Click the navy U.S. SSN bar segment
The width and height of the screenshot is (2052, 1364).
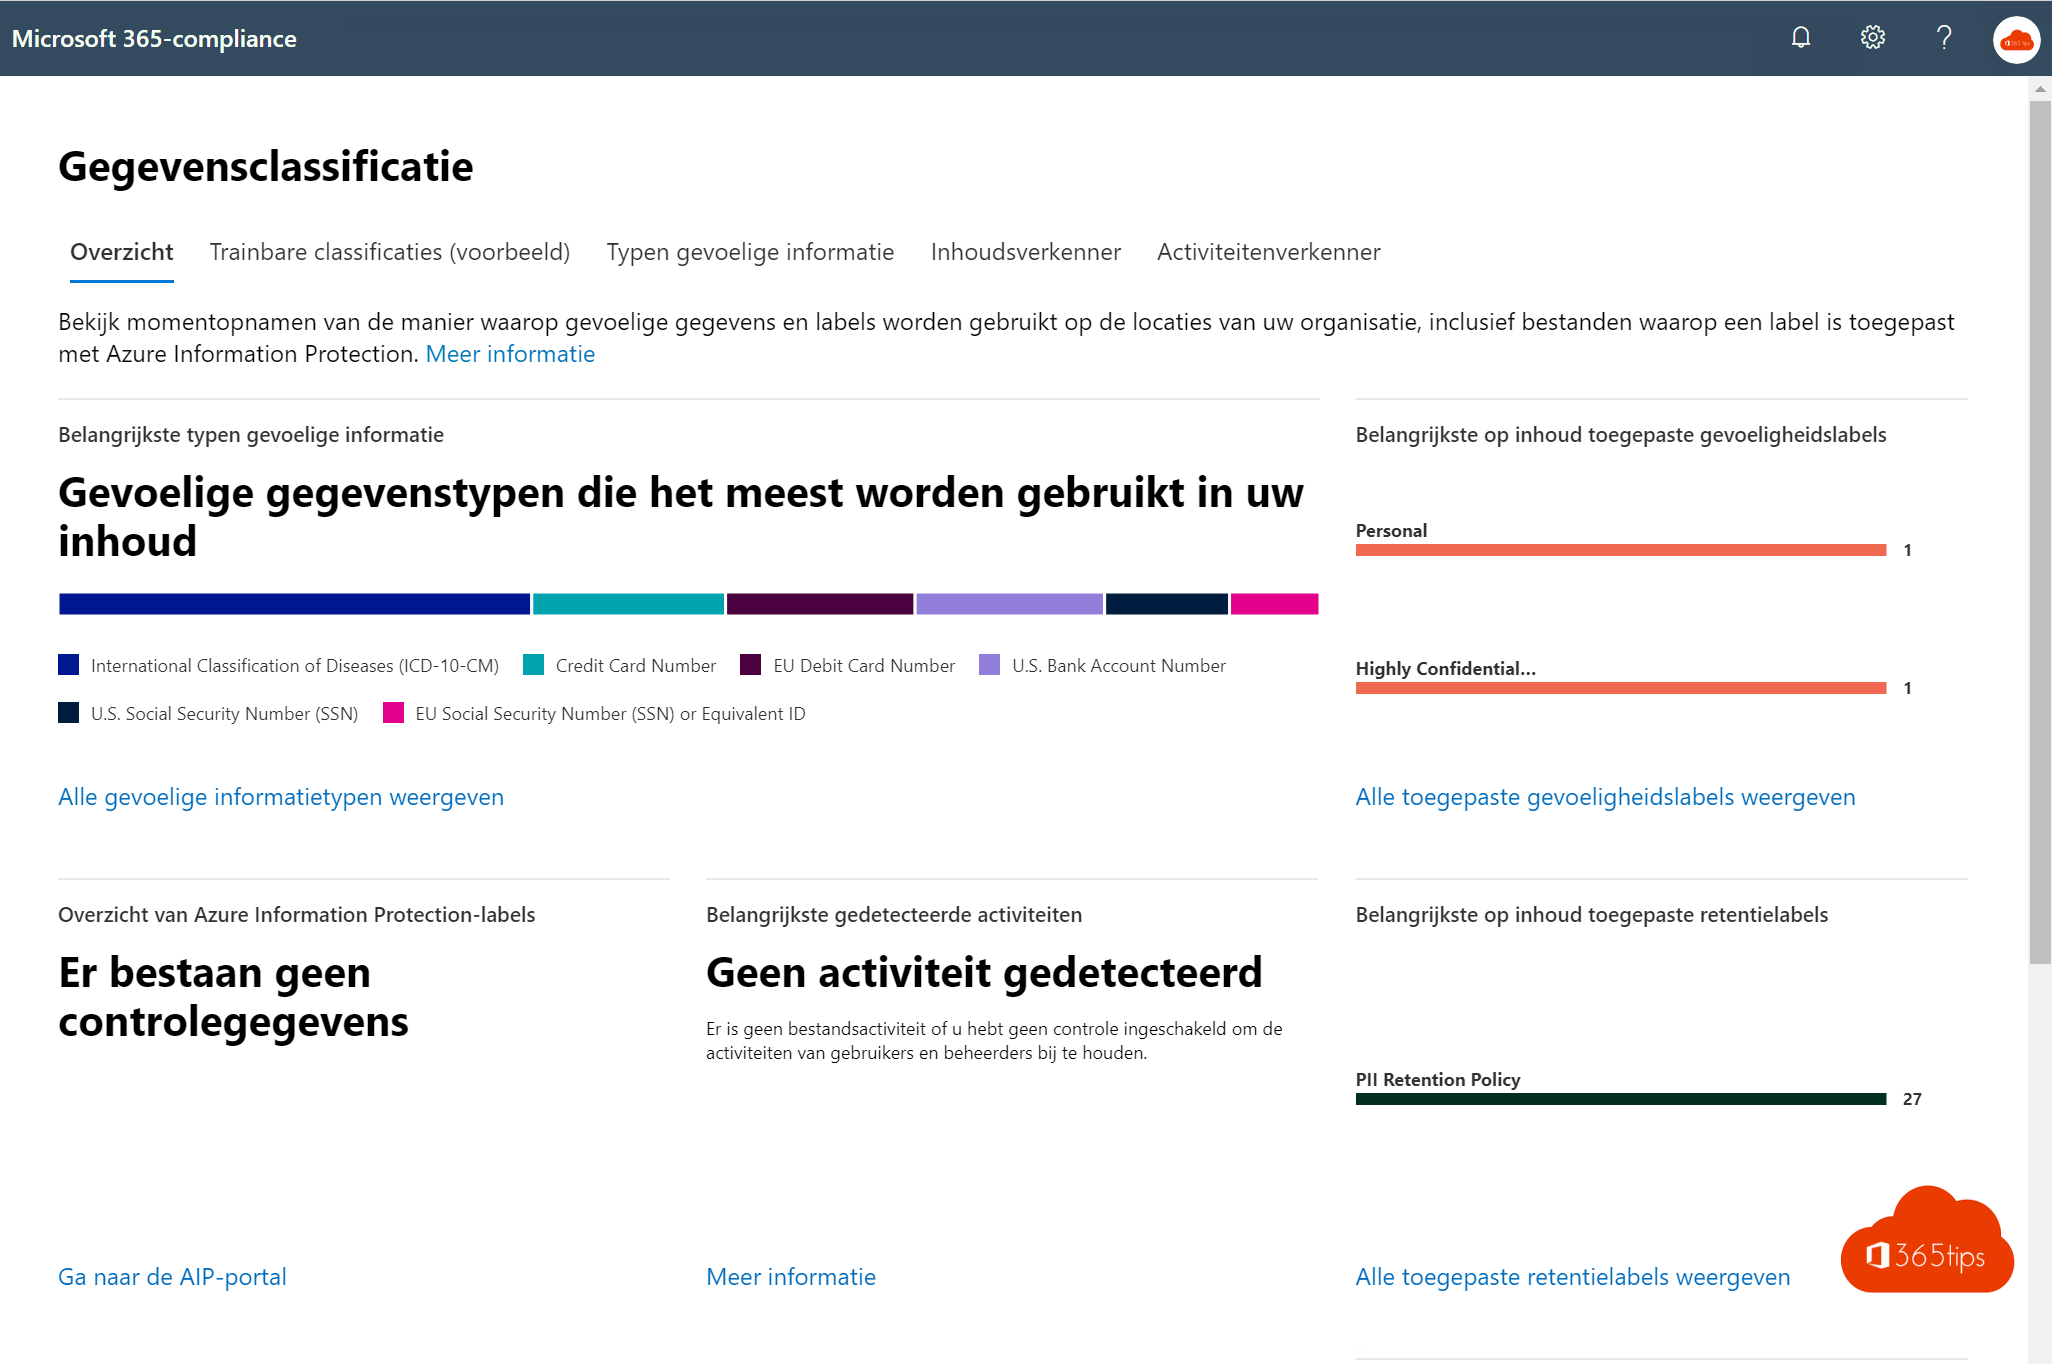point(1167,604)
